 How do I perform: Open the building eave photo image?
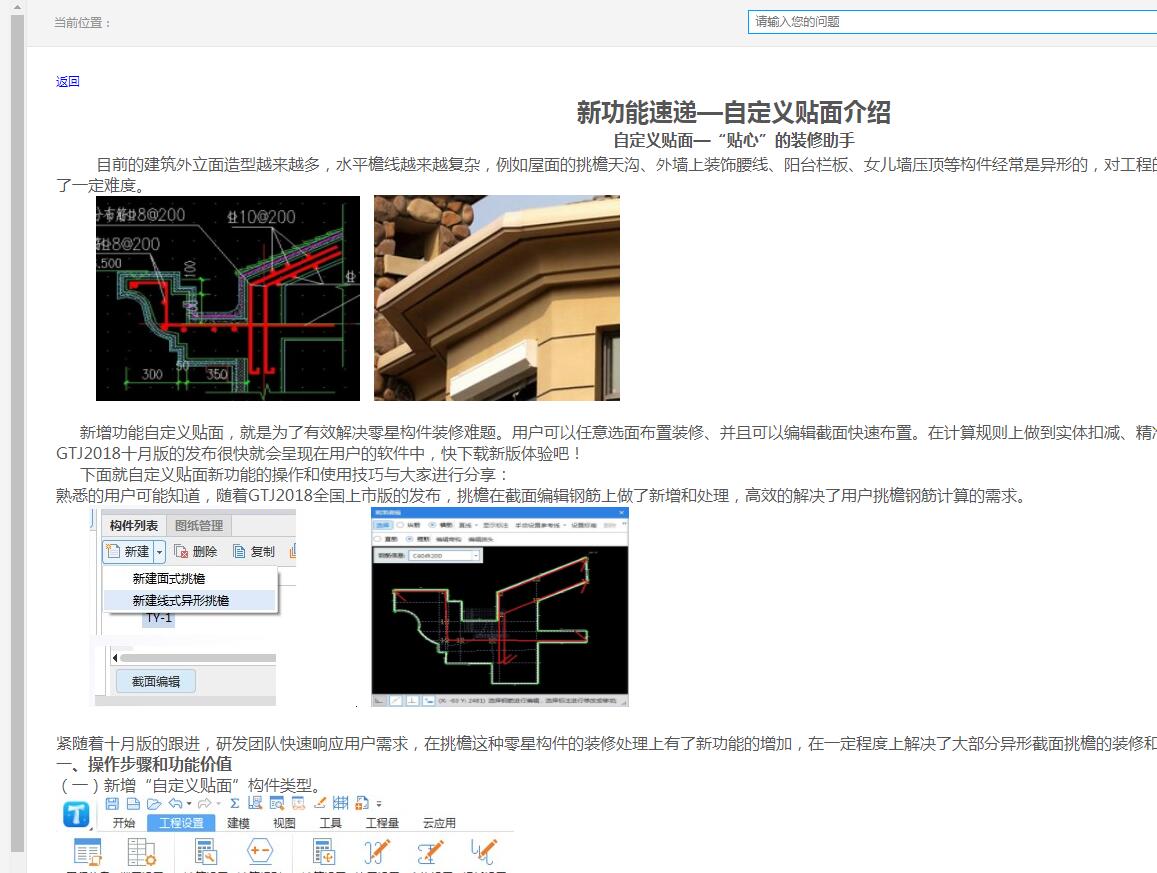pos(497,298)
